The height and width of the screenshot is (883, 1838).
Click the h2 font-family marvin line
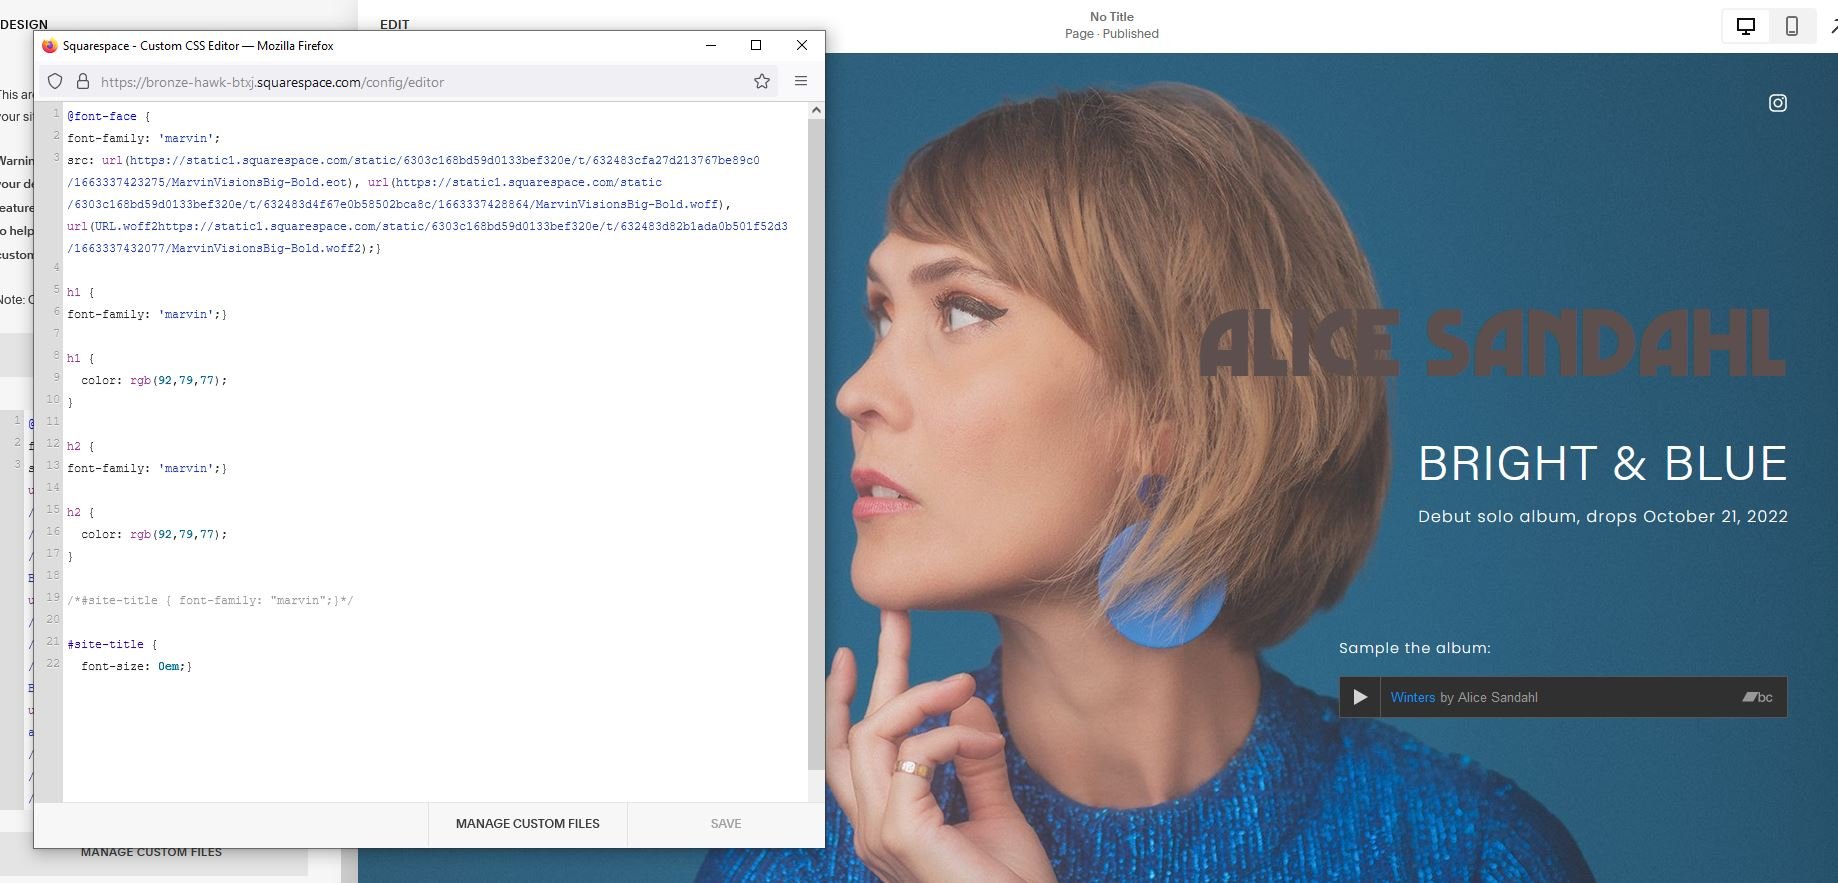click(147, 468)
